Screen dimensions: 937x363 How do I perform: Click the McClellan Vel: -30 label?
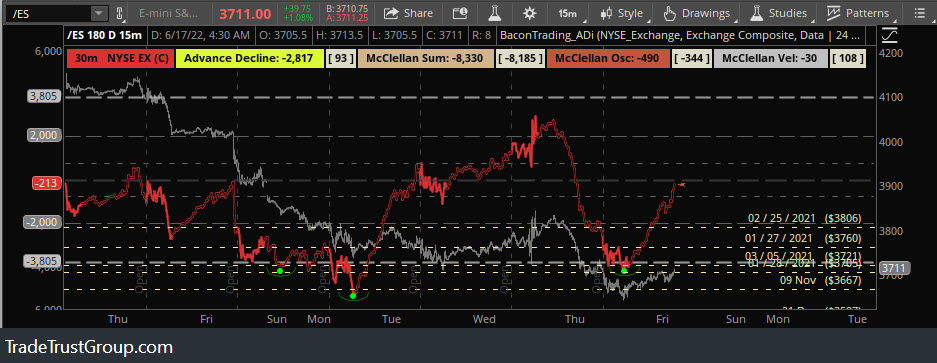pos(770,59)
